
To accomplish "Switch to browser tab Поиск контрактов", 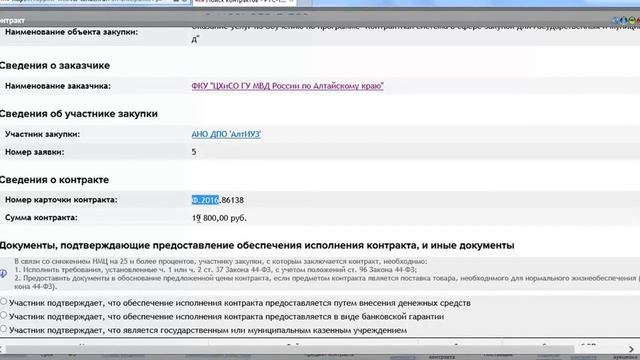I will tap(244, 2).
